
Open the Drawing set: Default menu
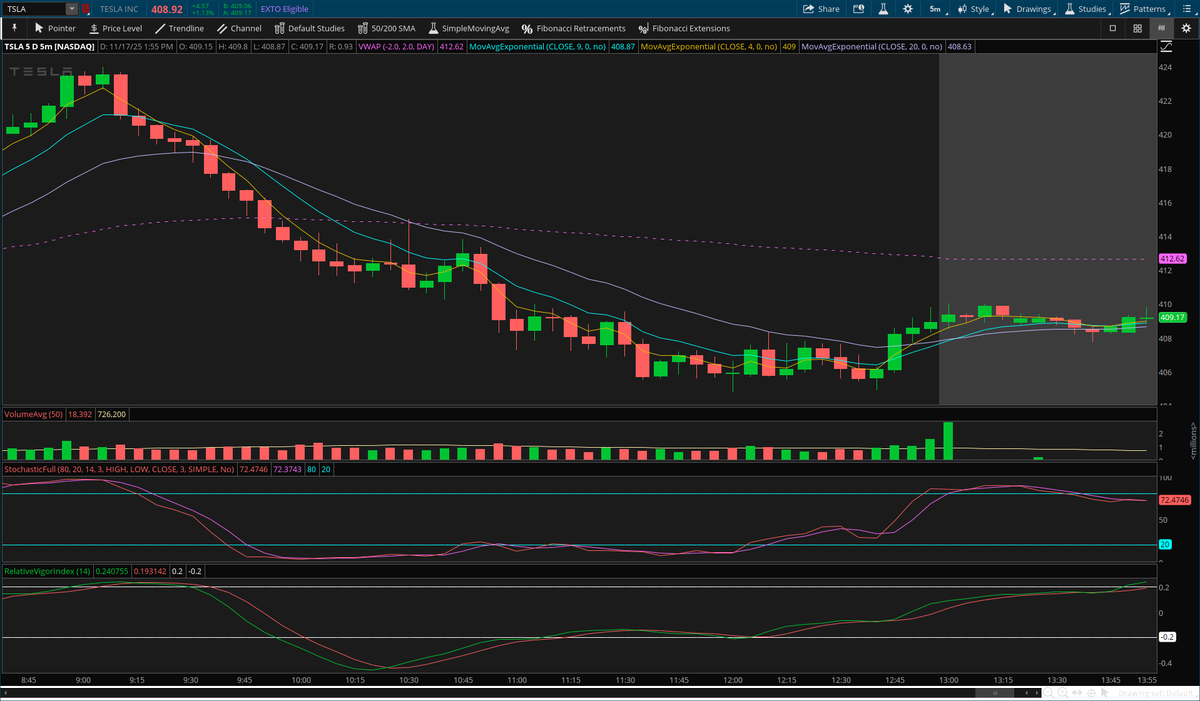[1156, 692]
